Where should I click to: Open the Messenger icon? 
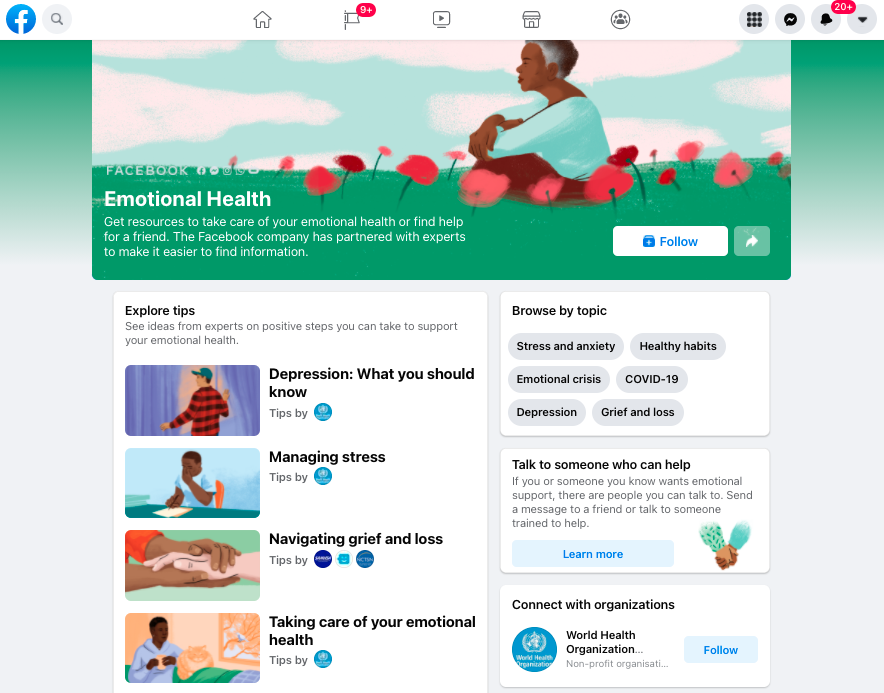790,20
